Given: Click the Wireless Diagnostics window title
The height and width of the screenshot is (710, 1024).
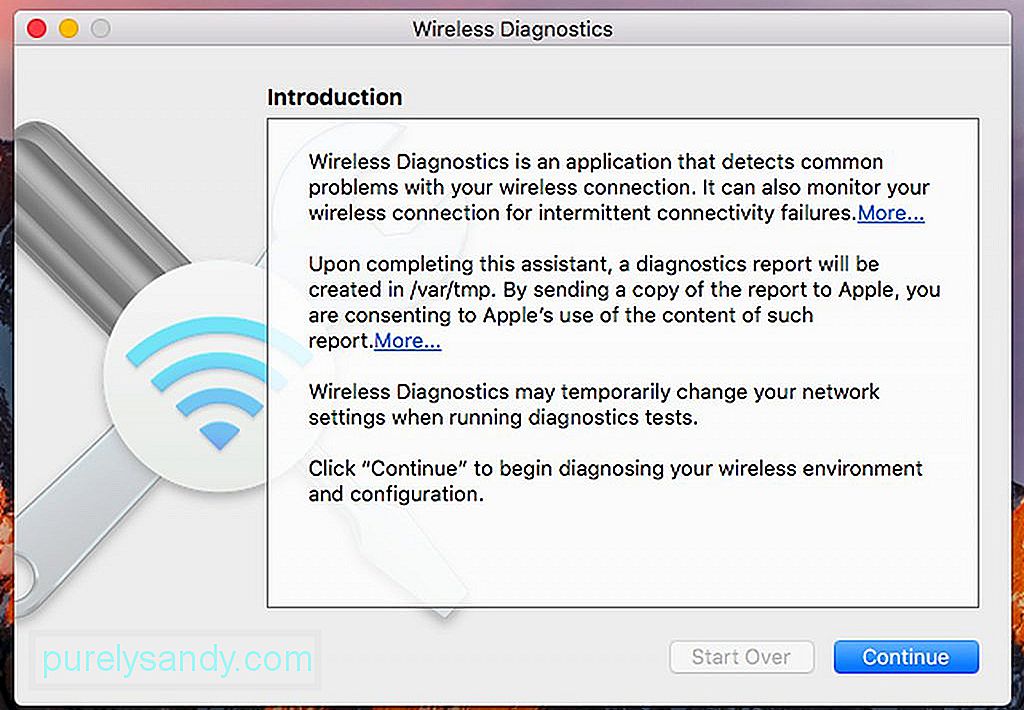Looking at the screenshot, I should (x=513, y=29).
